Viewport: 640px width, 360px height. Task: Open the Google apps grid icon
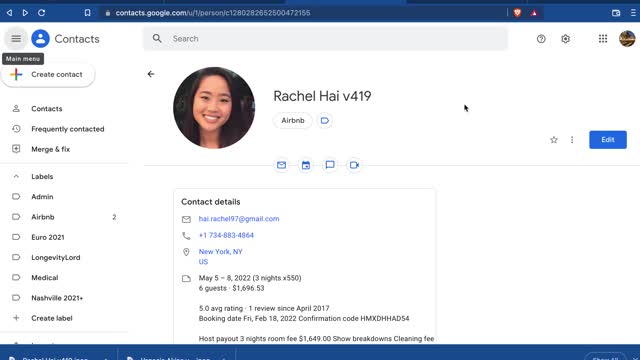click(603, 39)
